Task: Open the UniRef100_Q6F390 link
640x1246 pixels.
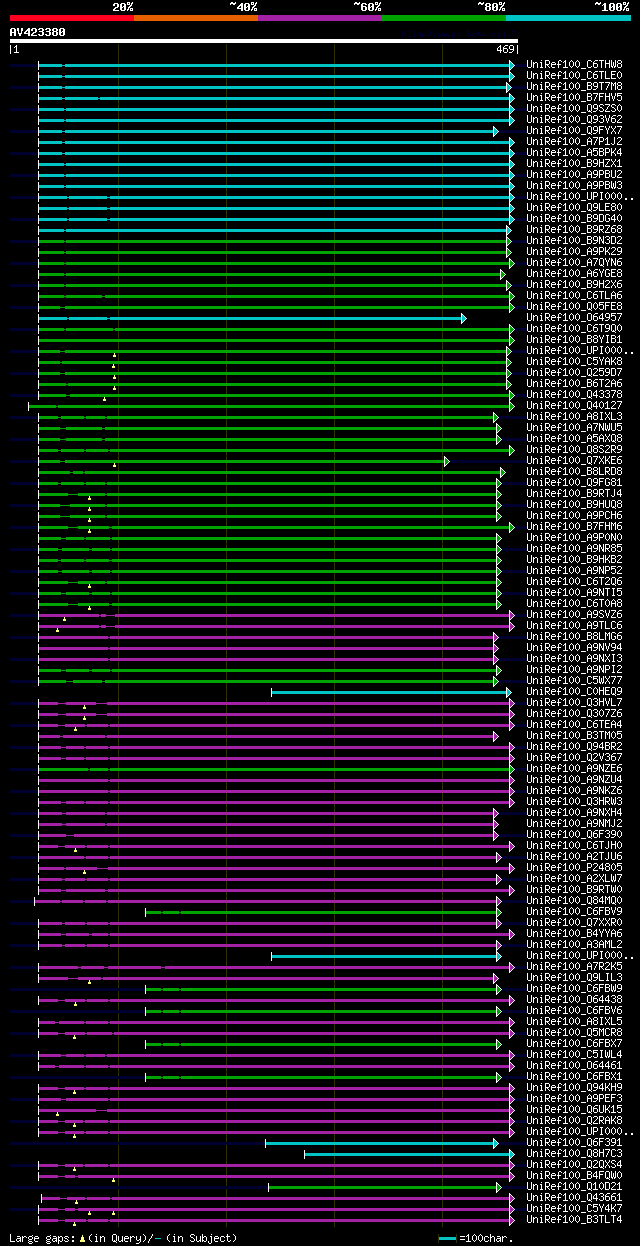Action: (x=574, y=835)
